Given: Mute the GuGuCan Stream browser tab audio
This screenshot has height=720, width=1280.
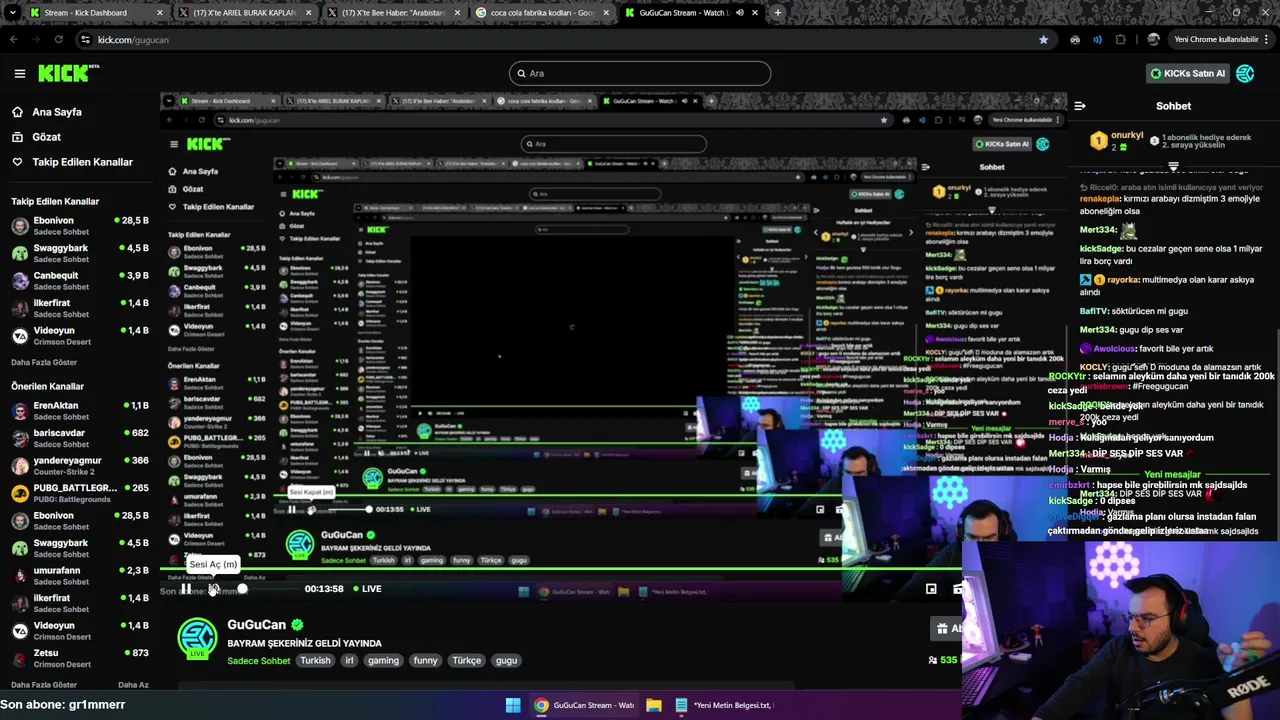Looking at the screenshot, I should pyautogui.click(x=740, y=13).
